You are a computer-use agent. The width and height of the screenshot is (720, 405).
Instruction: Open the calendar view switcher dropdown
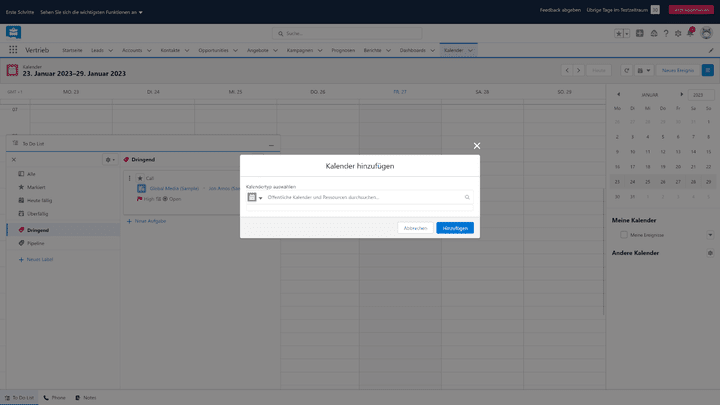coord(644,70)
